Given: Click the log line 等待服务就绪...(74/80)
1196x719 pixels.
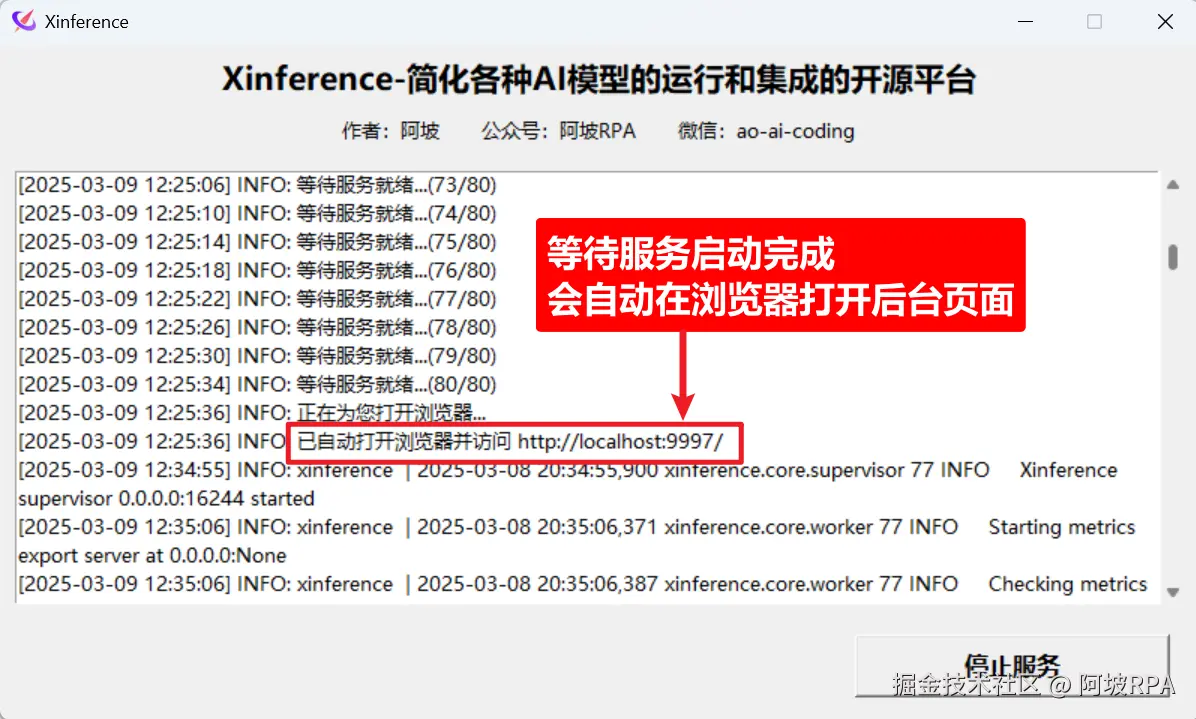Looking at the screenshot, I should 257,213.
